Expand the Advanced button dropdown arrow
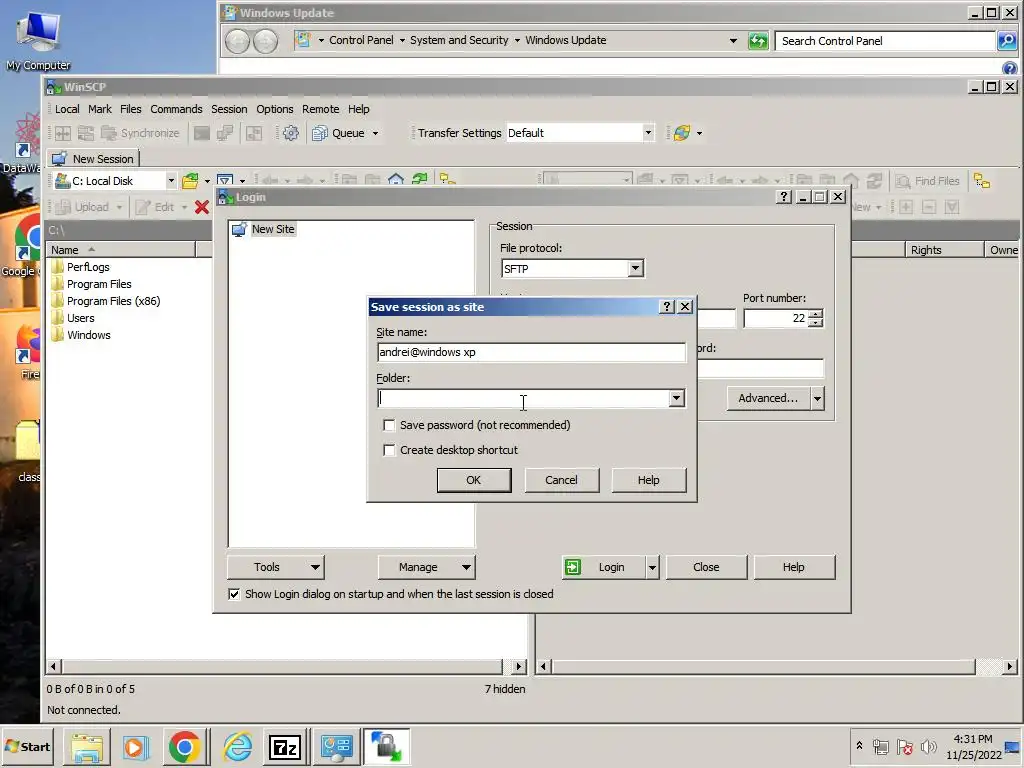 point(817,398)
